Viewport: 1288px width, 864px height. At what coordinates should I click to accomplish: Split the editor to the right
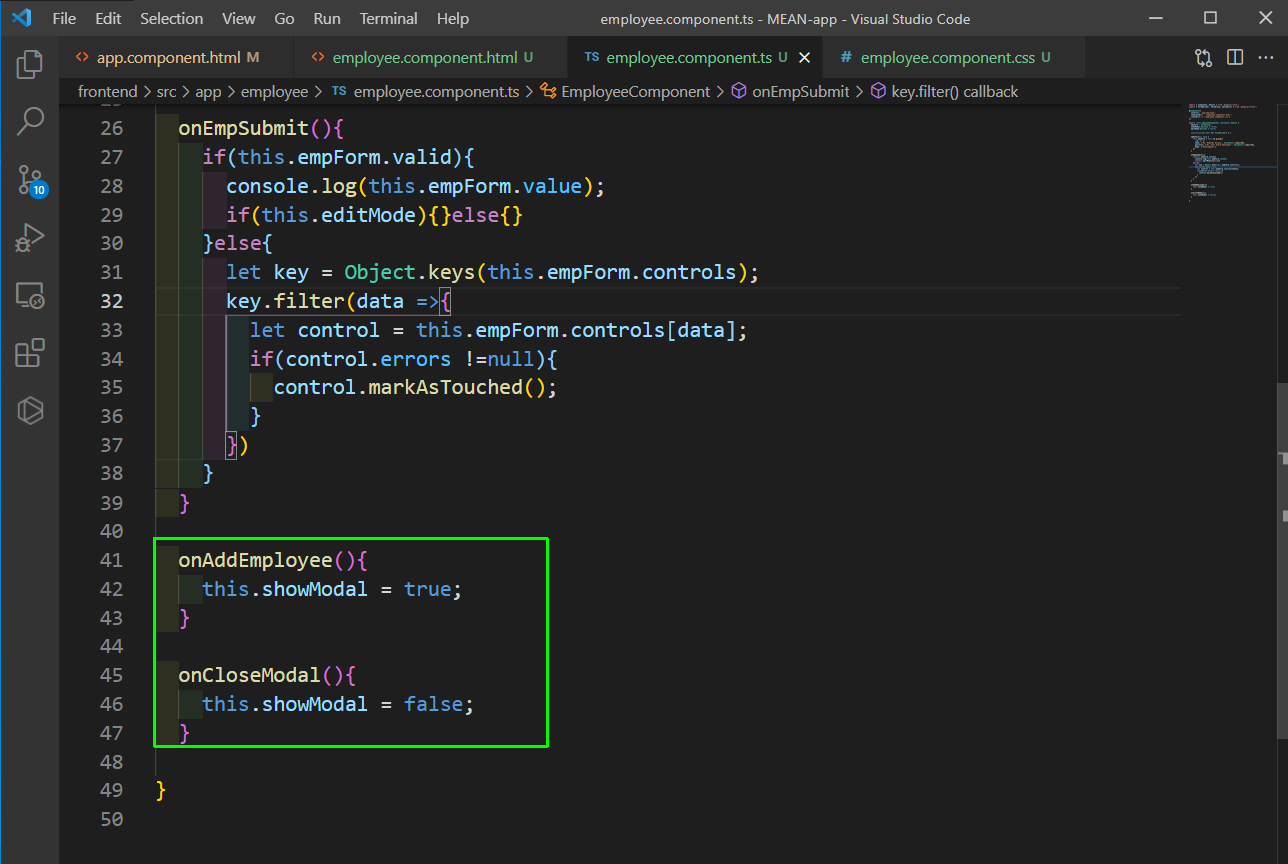pos(1235,58)
